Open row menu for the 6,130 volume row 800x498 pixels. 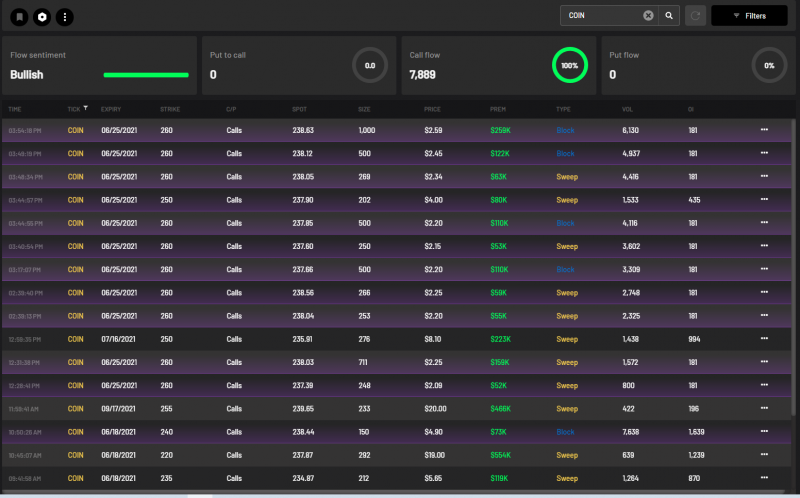point(764,130)
